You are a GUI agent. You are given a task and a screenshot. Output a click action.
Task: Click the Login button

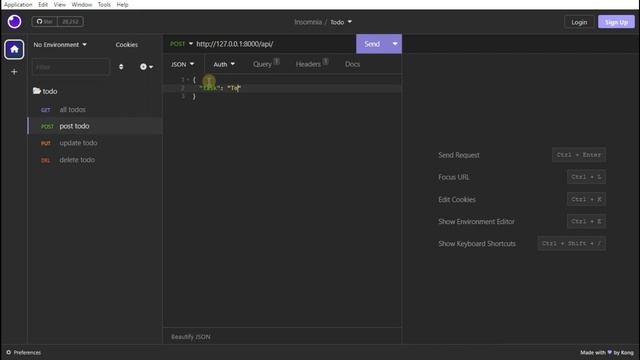[x=579, y=22]
